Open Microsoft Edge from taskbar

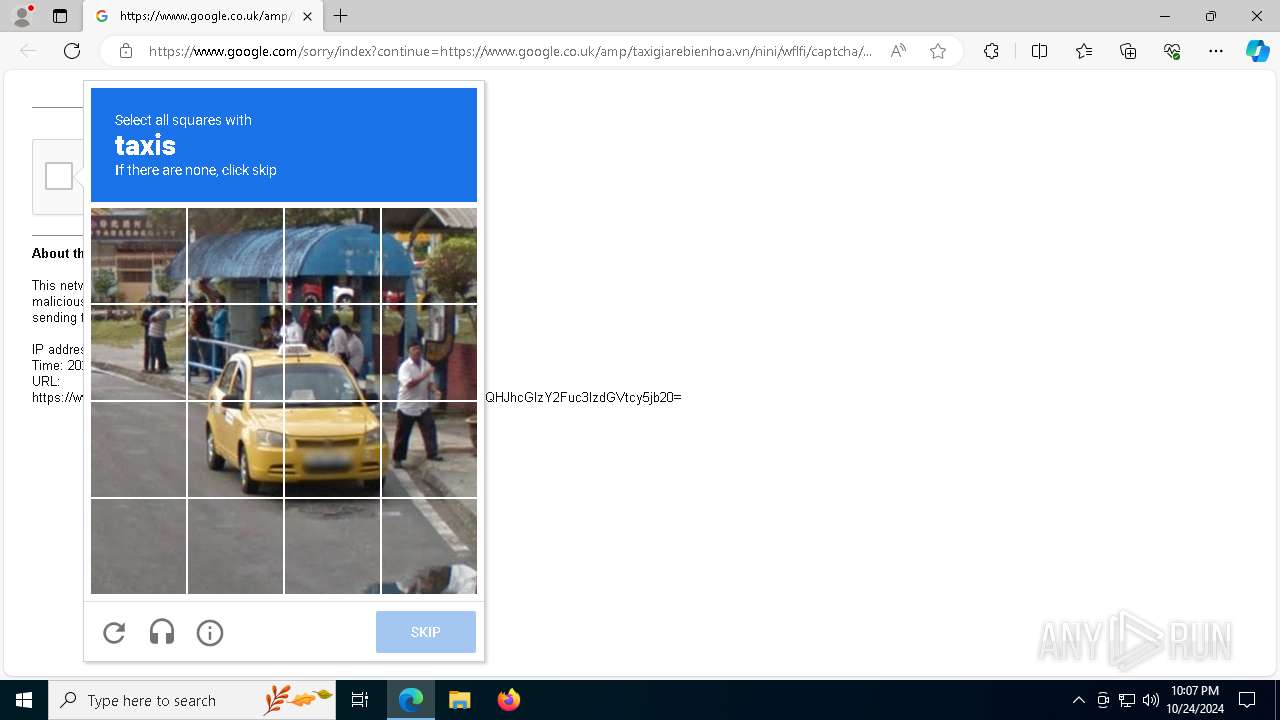[x=411, y=700]
